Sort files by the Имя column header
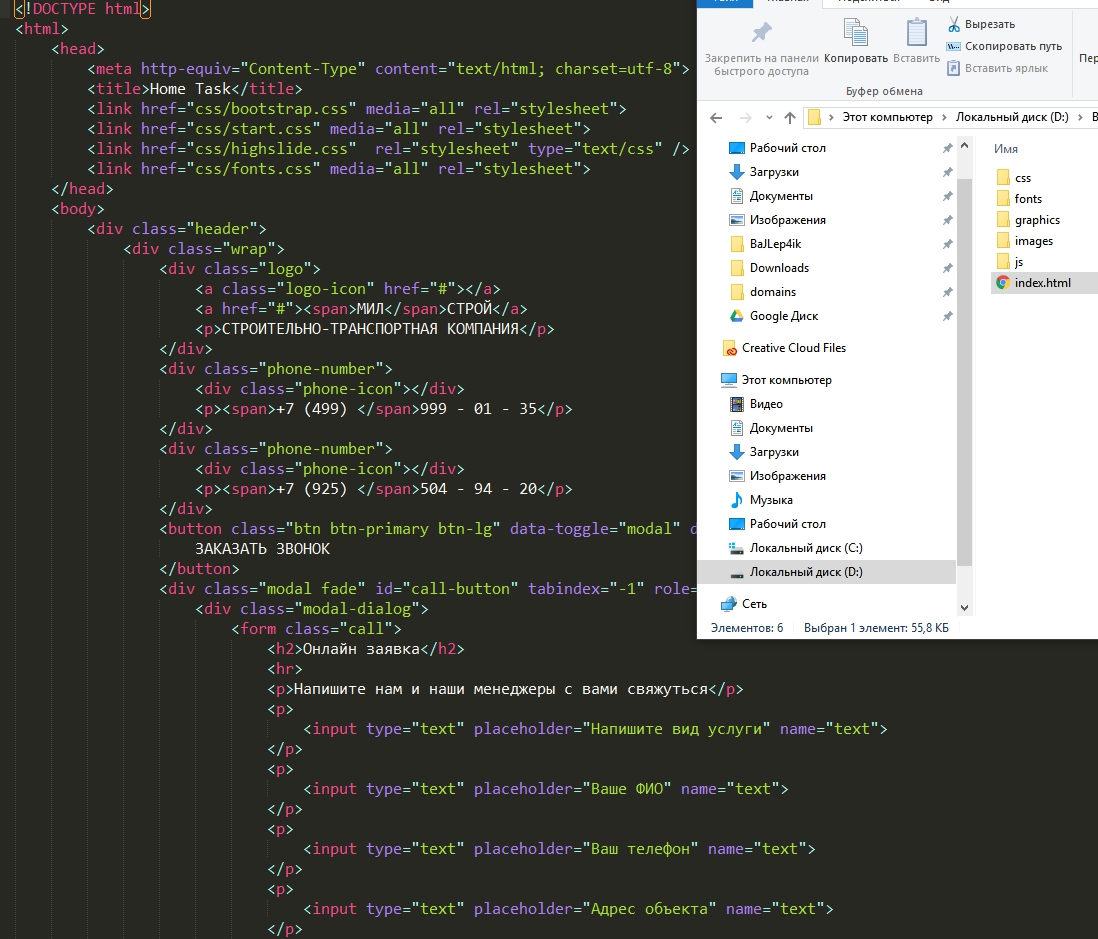Screen dimensions: 1098x939 1006,148
